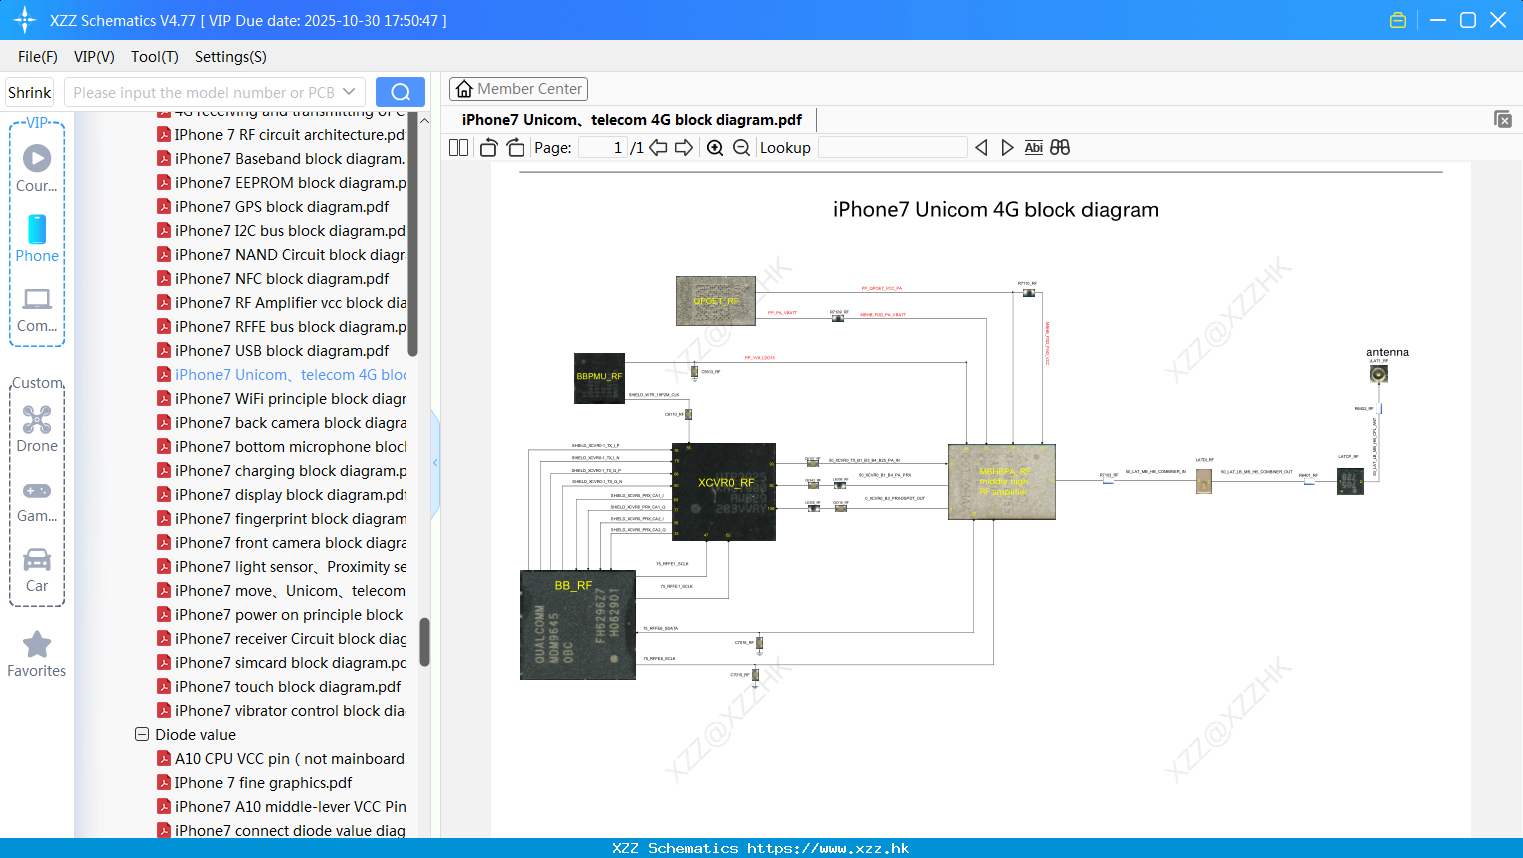Open Favorites
Screen dimensions: 1523x858
[x=37, y=654]
